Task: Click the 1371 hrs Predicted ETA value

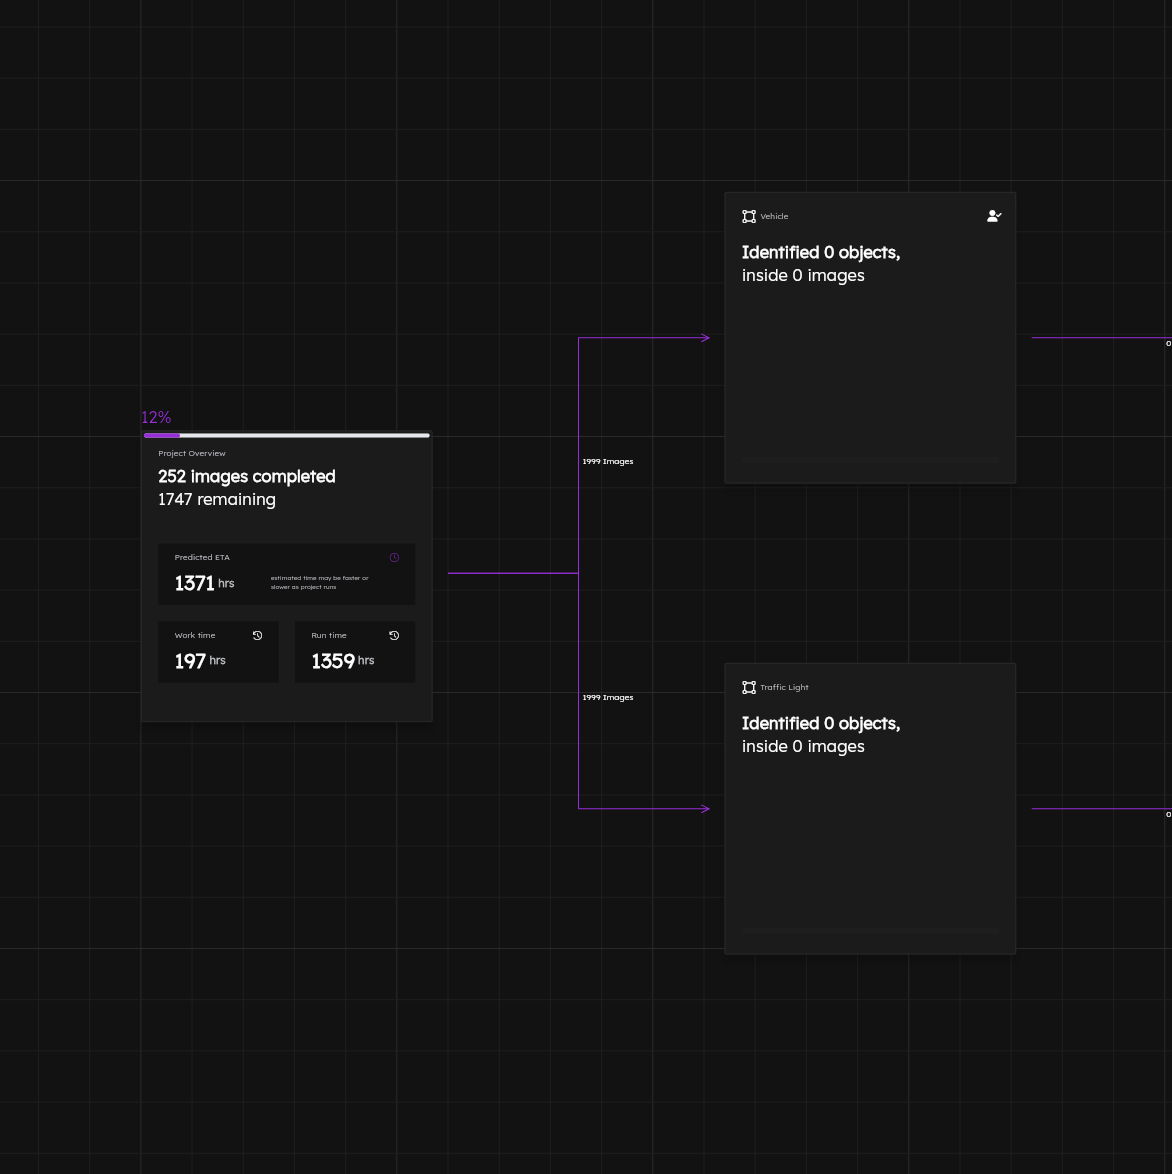Action: (x=204, y=583)
